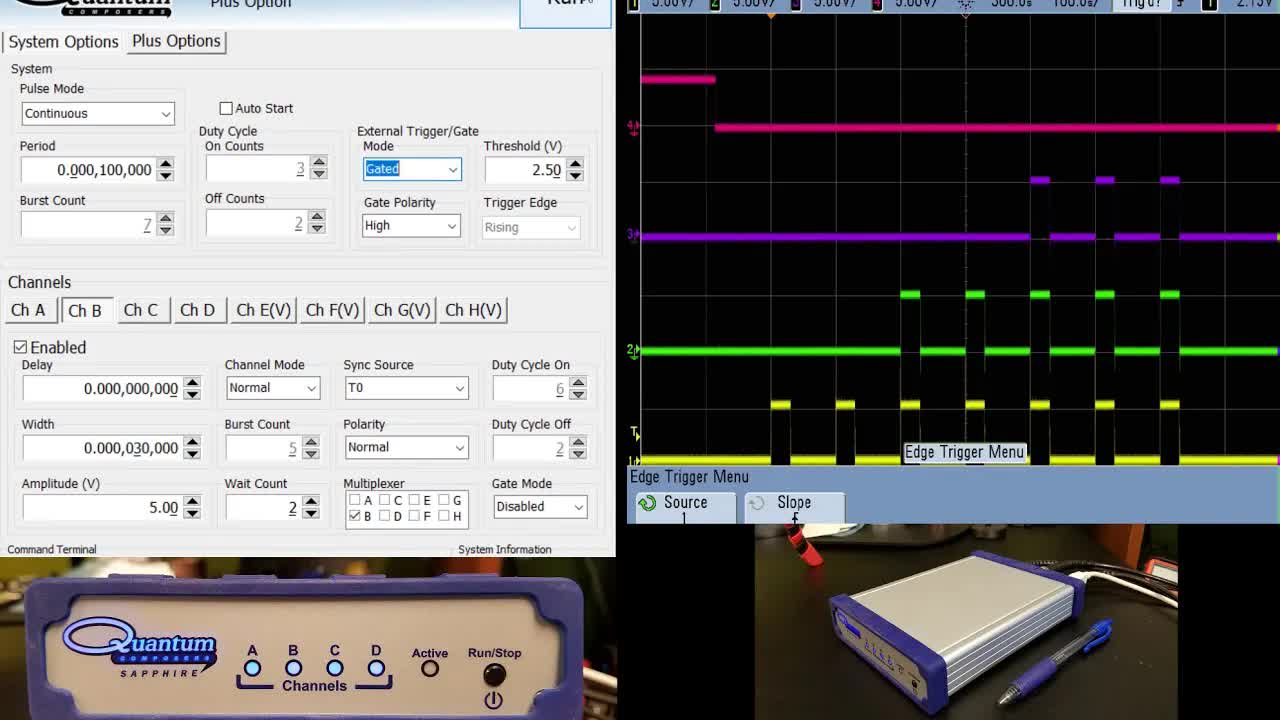The height and width of the screenshot is (720, 1280).
Task: Check Multiplexer box C
Action: click(x=384, y=501)
